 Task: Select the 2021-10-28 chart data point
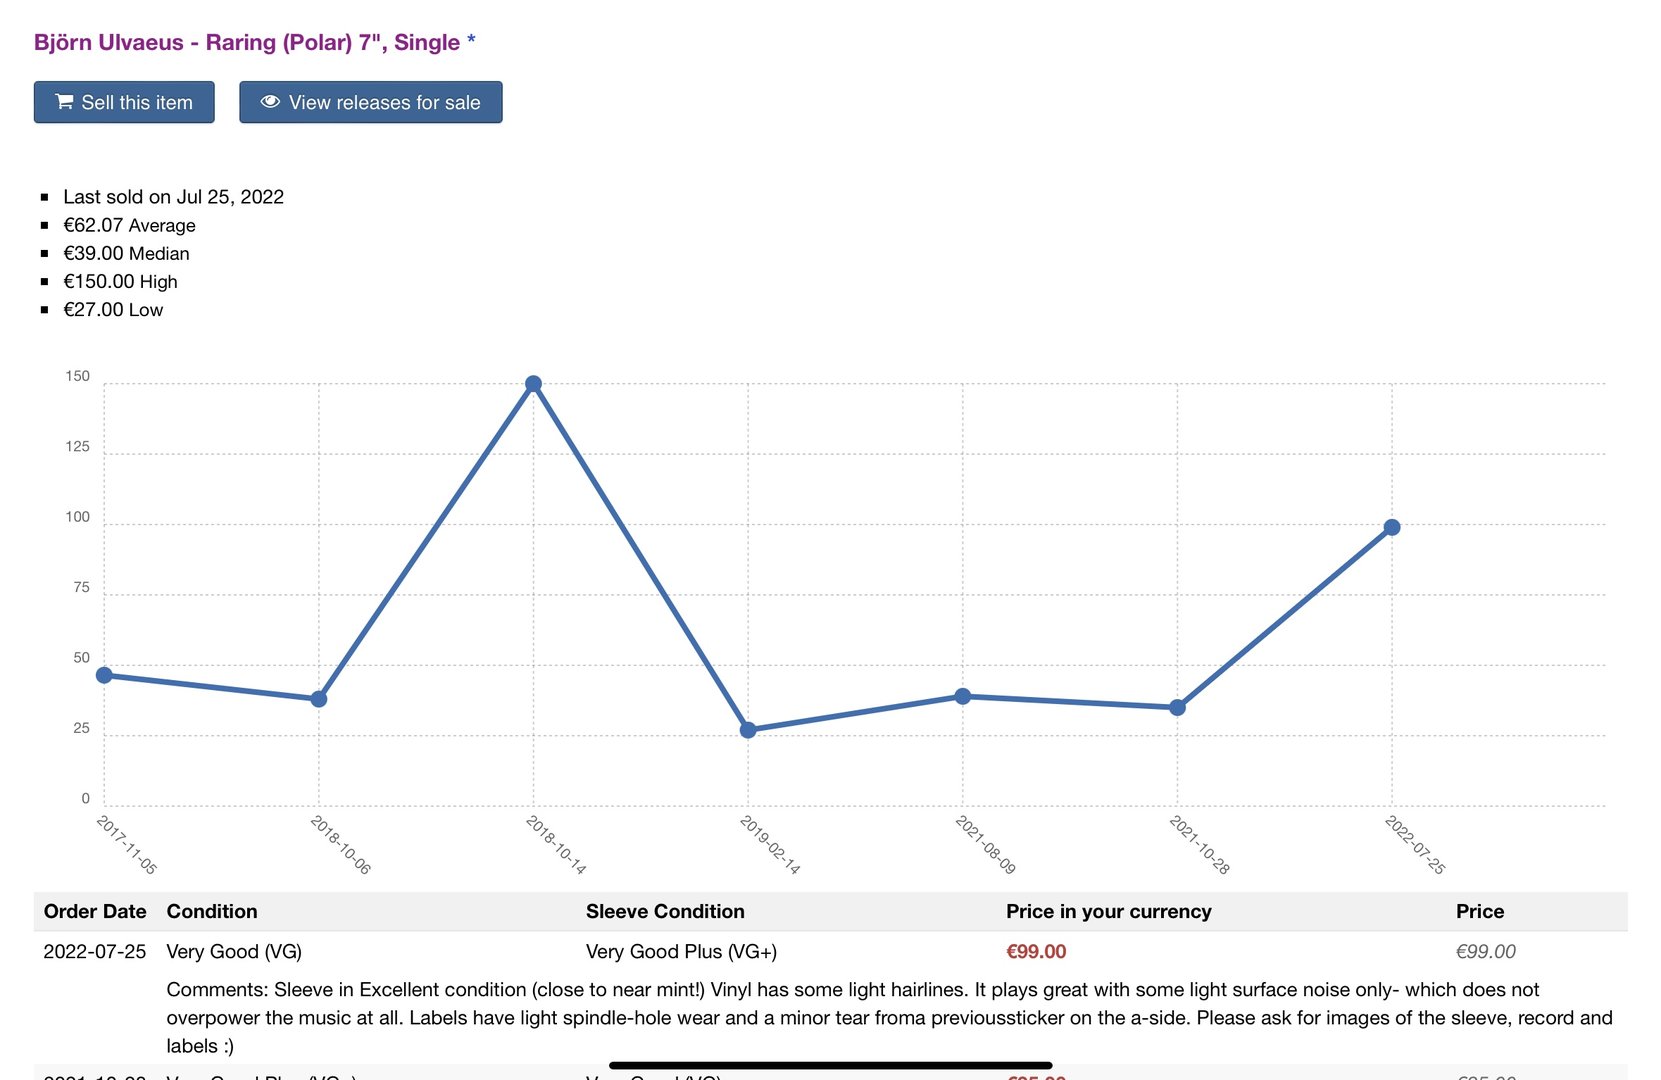click(x=1177, y=707)
